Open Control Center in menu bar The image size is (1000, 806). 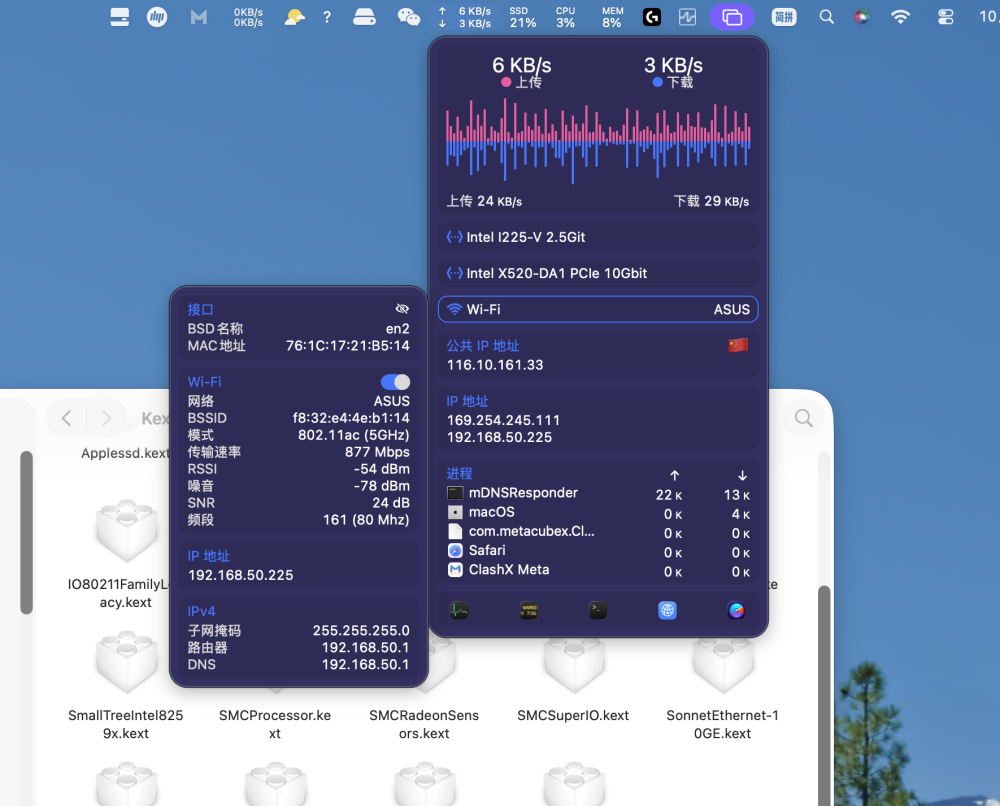(x=946, y=17)
